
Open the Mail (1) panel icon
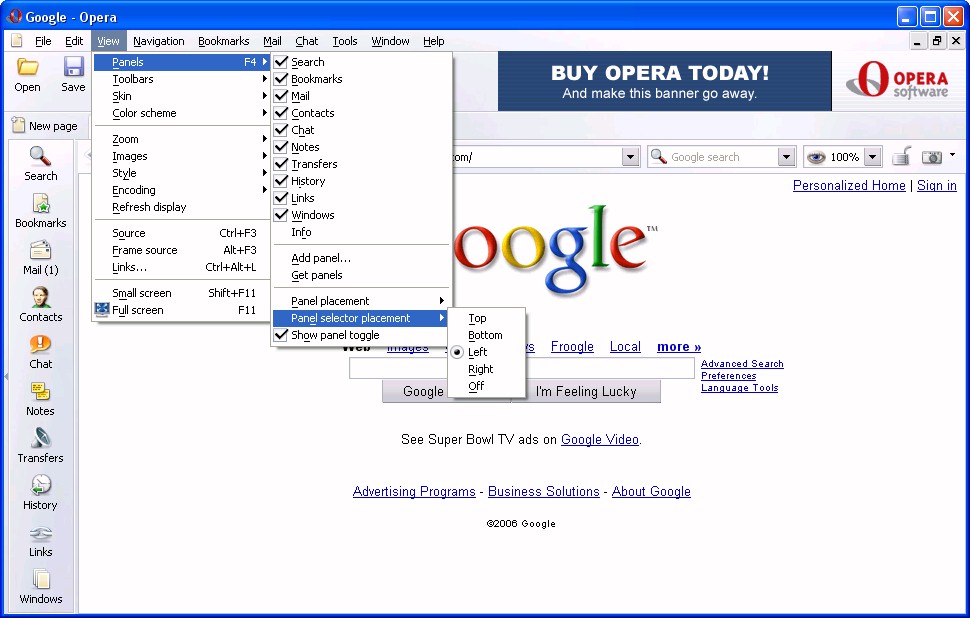tap(40, 258)
